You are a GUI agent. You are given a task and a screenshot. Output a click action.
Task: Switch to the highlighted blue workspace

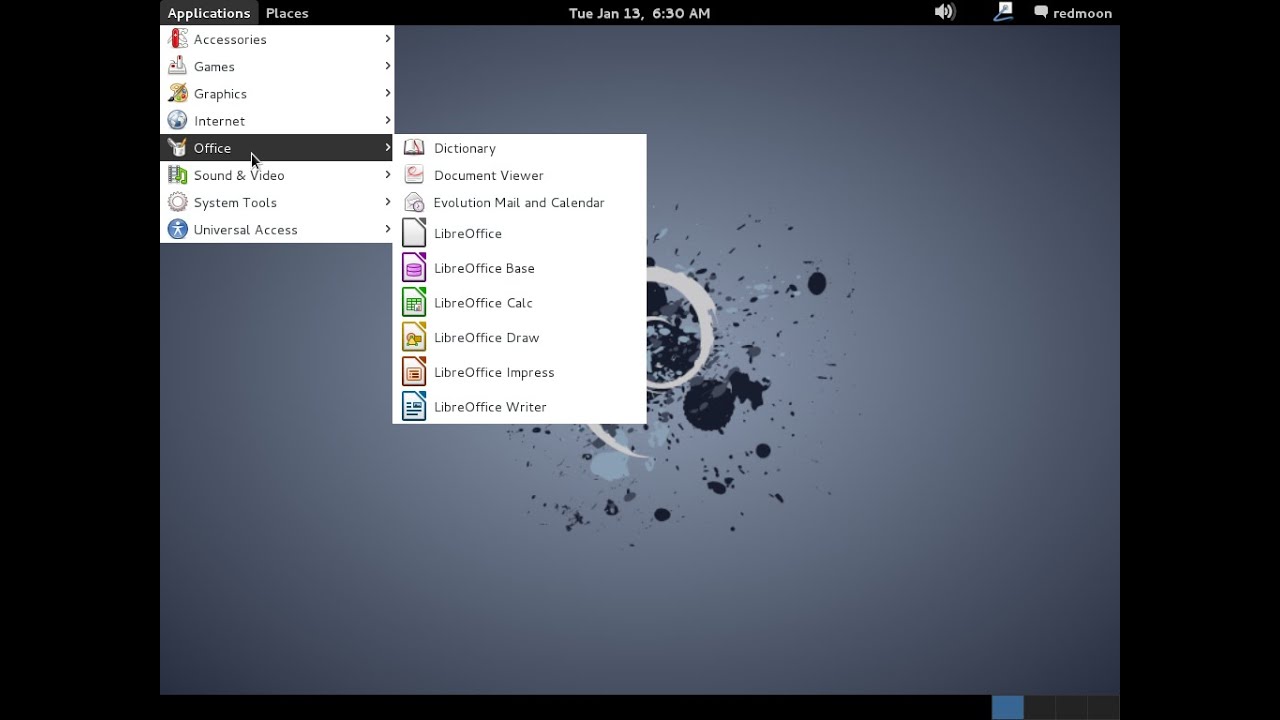point(1008,707)
